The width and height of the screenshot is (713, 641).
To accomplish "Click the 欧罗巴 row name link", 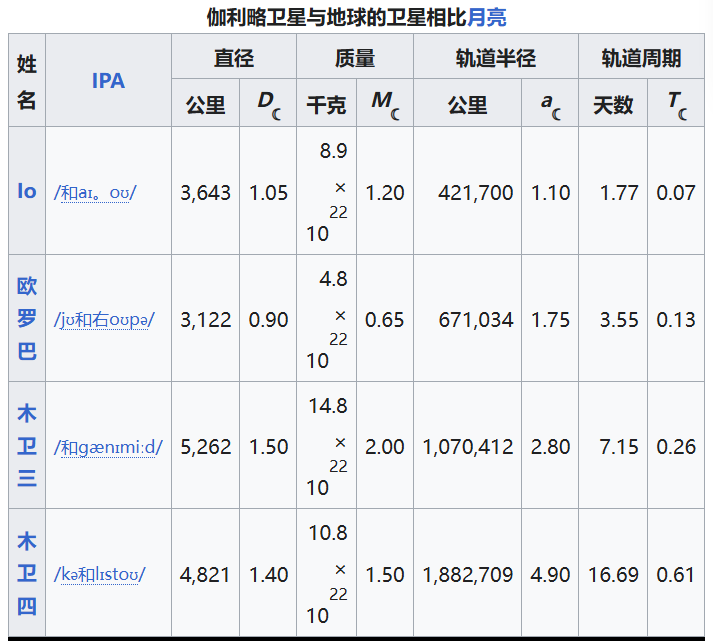I will point(27,319).
